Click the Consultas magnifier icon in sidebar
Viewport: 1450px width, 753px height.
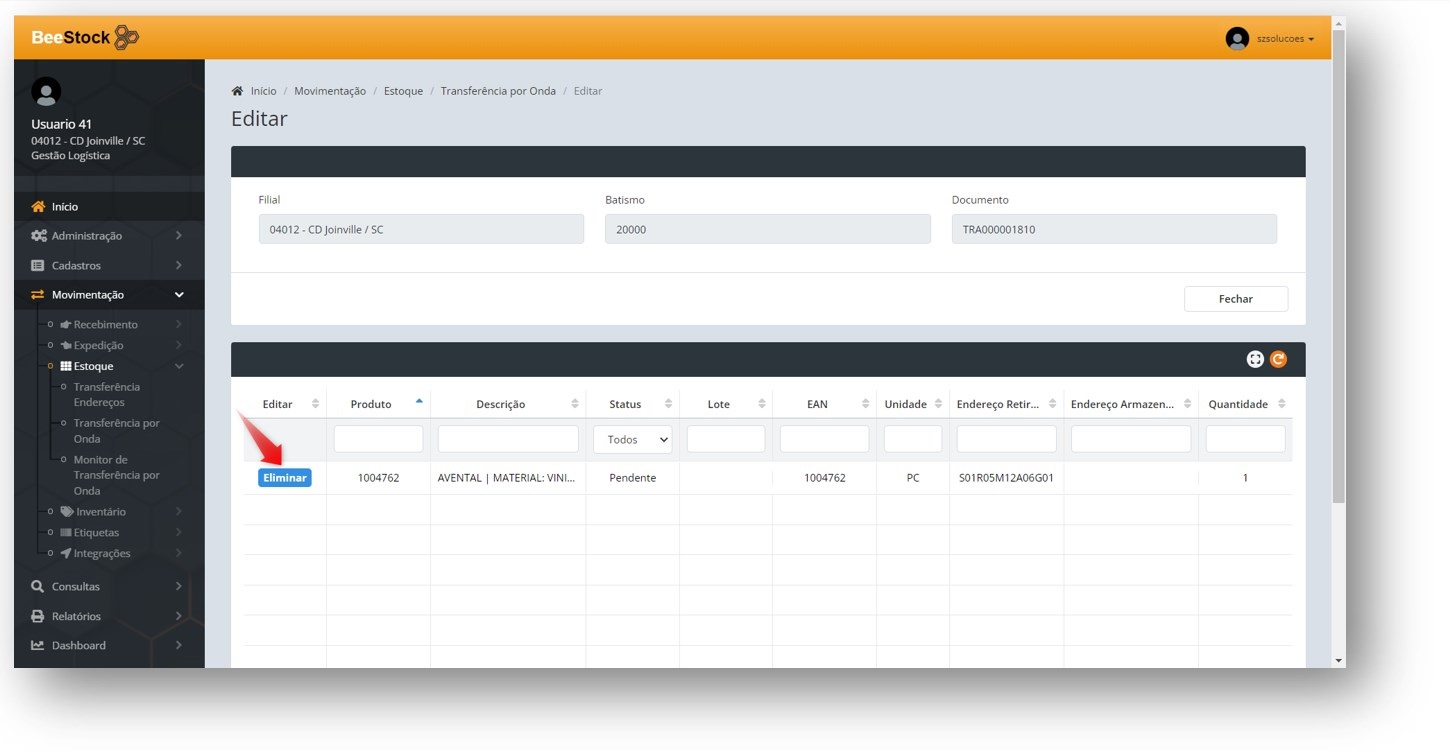coord(38,586)
